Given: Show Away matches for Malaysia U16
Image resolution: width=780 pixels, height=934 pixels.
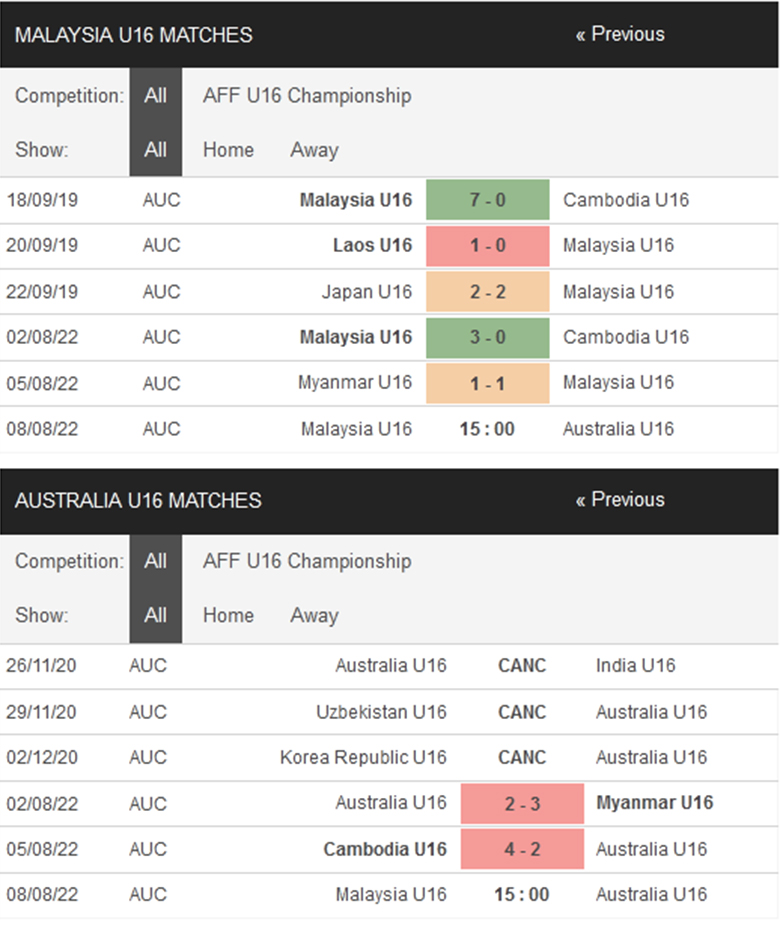Looking at the screenshot, I should point(314,150).
